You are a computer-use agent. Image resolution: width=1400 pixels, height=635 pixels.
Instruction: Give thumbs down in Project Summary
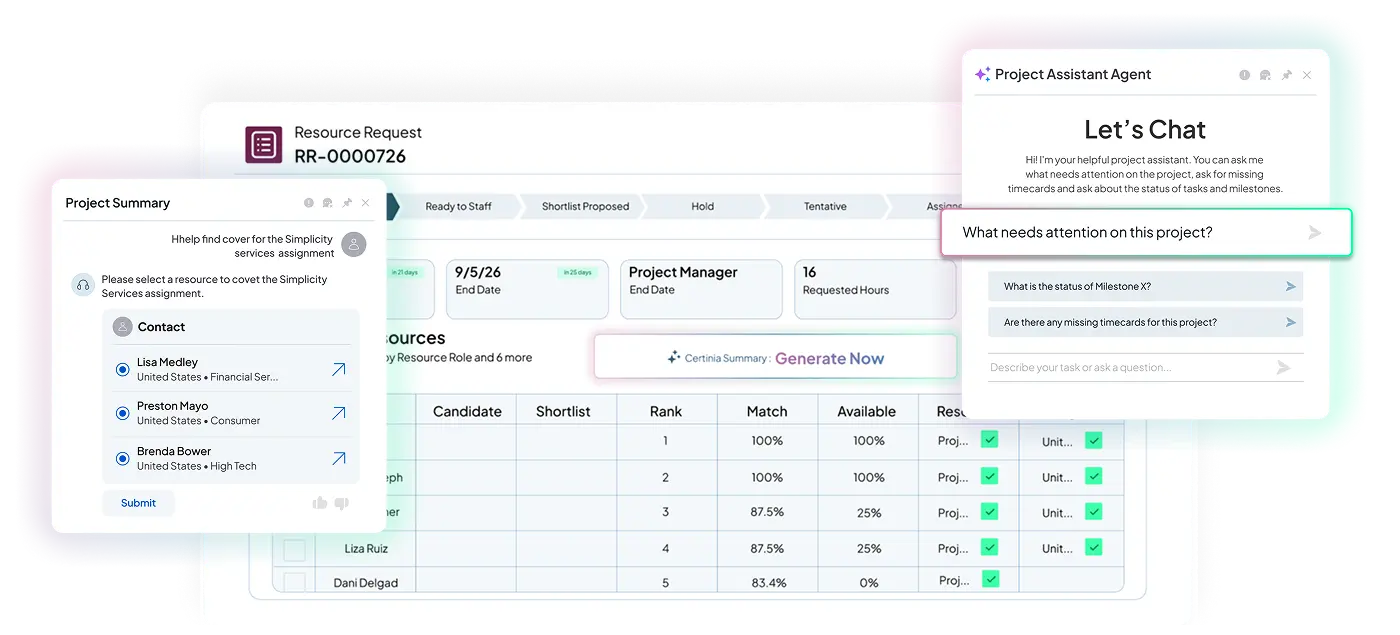(x=341, y=503)
